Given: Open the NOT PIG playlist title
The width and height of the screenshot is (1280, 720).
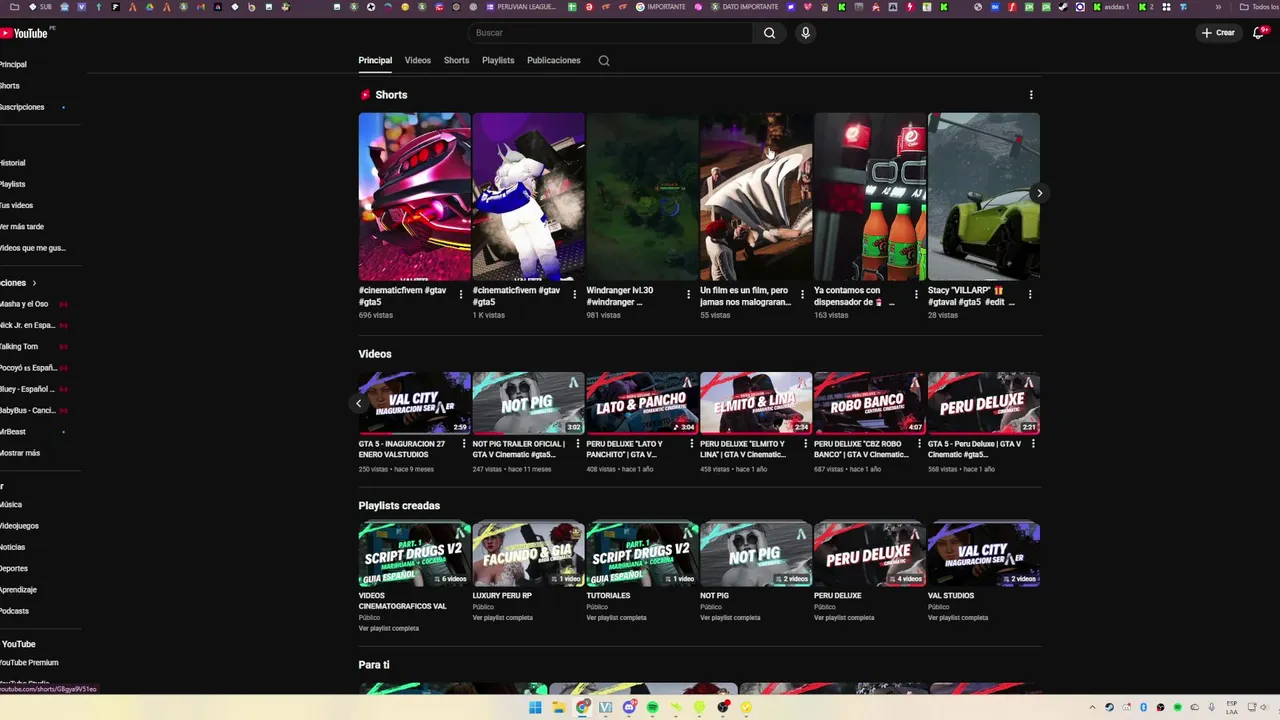Looking at the screenshot, I should [714, 596].
